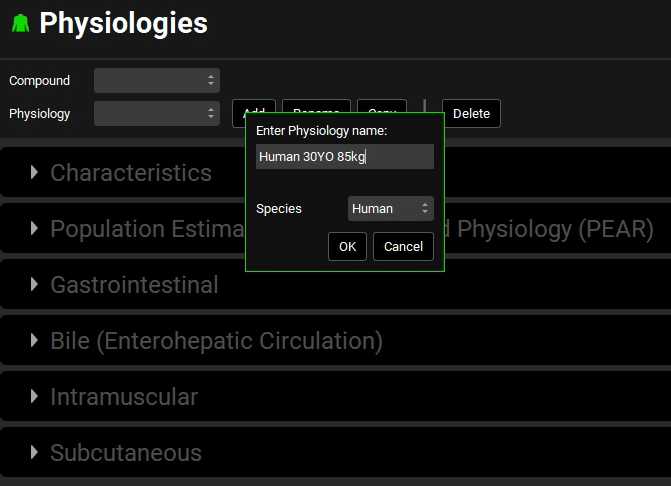Viewport: 671px width, 486px height.
Task: Expand the Gastrointestinal section
Action: (x=134, y=285)
